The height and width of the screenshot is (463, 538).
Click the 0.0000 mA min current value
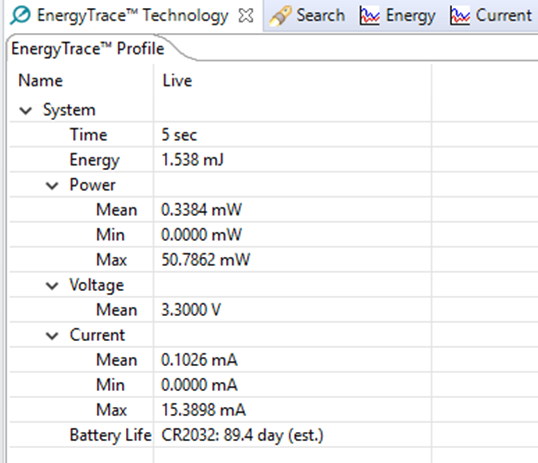[x=199, y=385]
